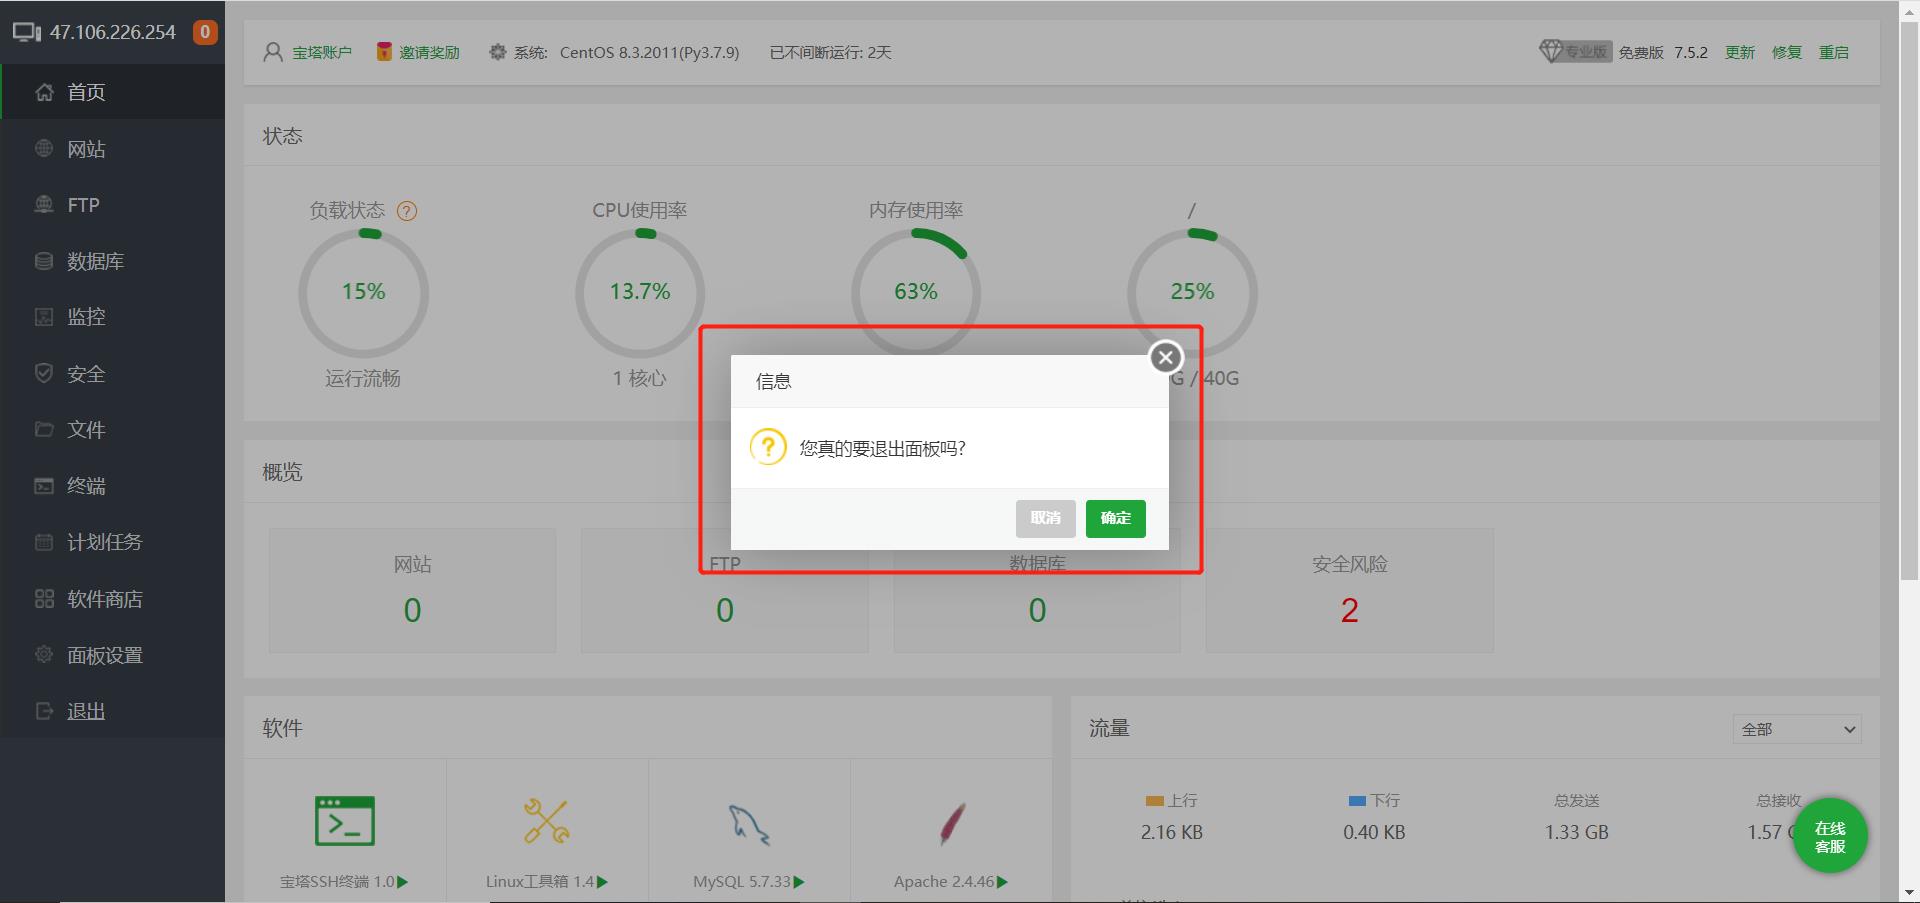This screenshot has width=1920, height=903.
Task: Open the 数据库 overview card showing 0
Action: click(x=1037, y=590)
